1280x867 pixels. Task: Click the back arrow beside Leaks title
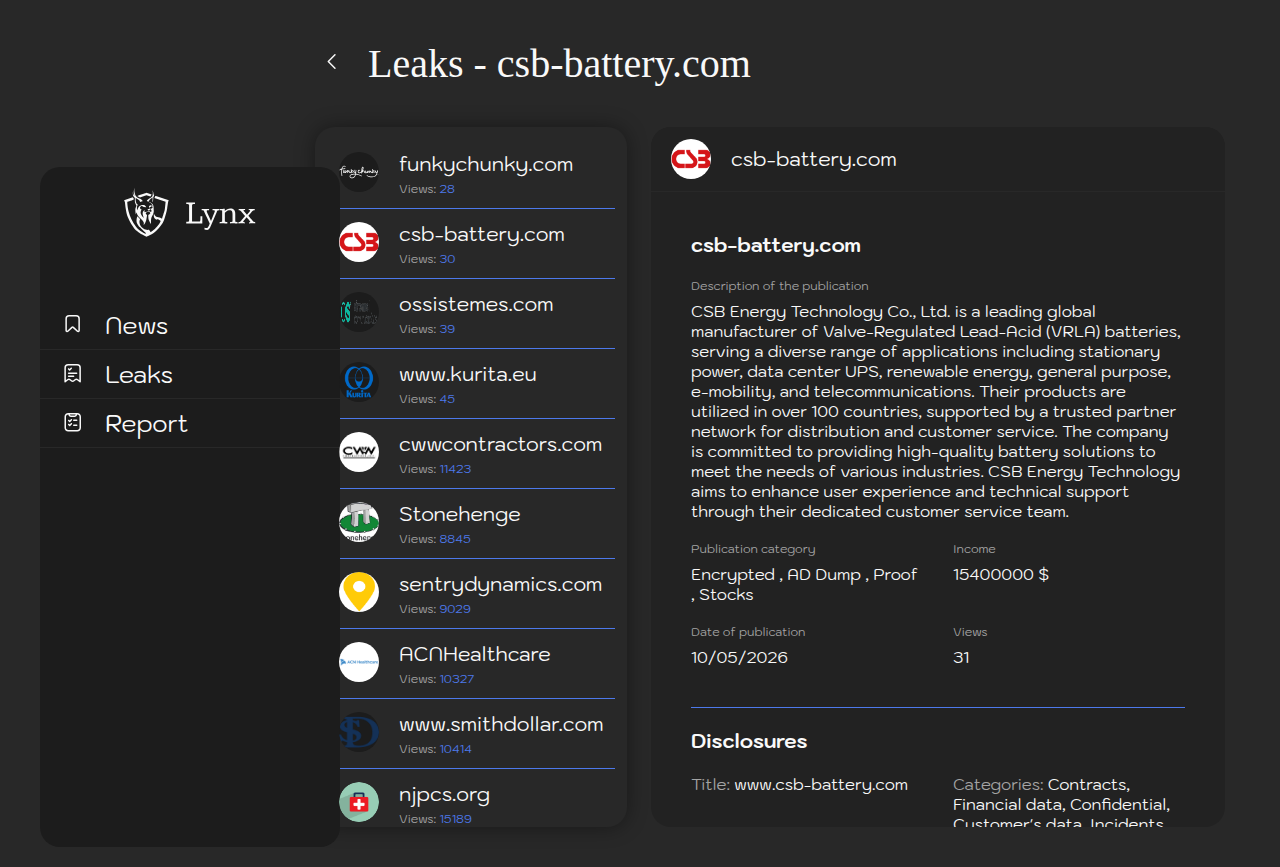pos(332,62)
